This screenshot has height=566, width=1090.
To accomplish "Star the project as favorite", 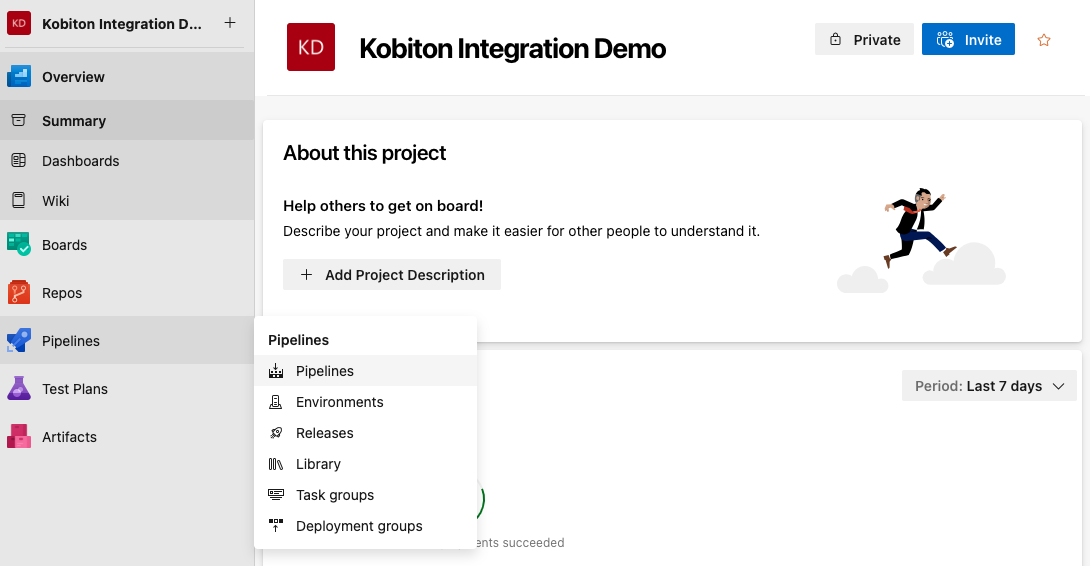I will pos(1044,40).
